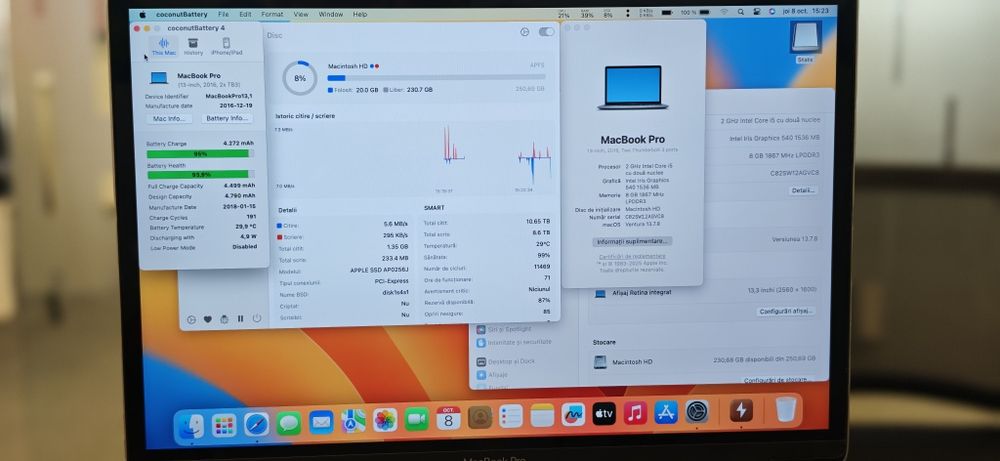Click the APPLE SSD AP0256J model value
The image size is (1000, 461).
coord(379,270)
